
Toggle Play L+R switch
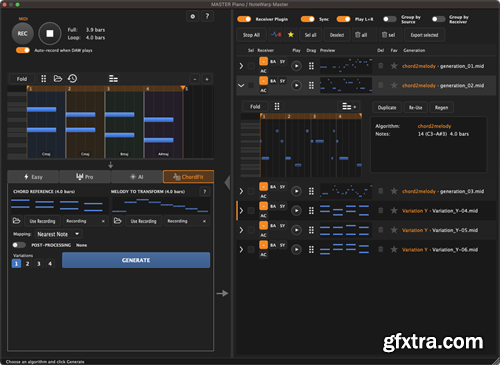(x=343, y=19)
